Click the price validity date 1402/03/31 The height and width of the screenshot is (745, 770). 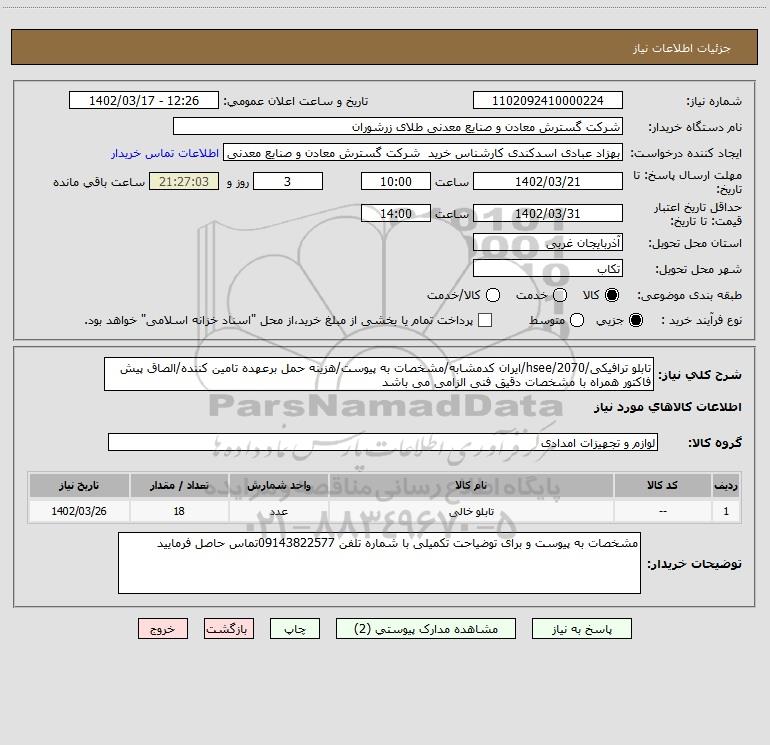tap(548, 213)
